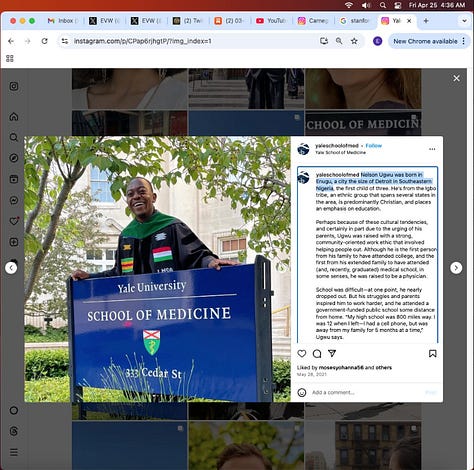Switch to YouTube tab

[x=271, y=21]
